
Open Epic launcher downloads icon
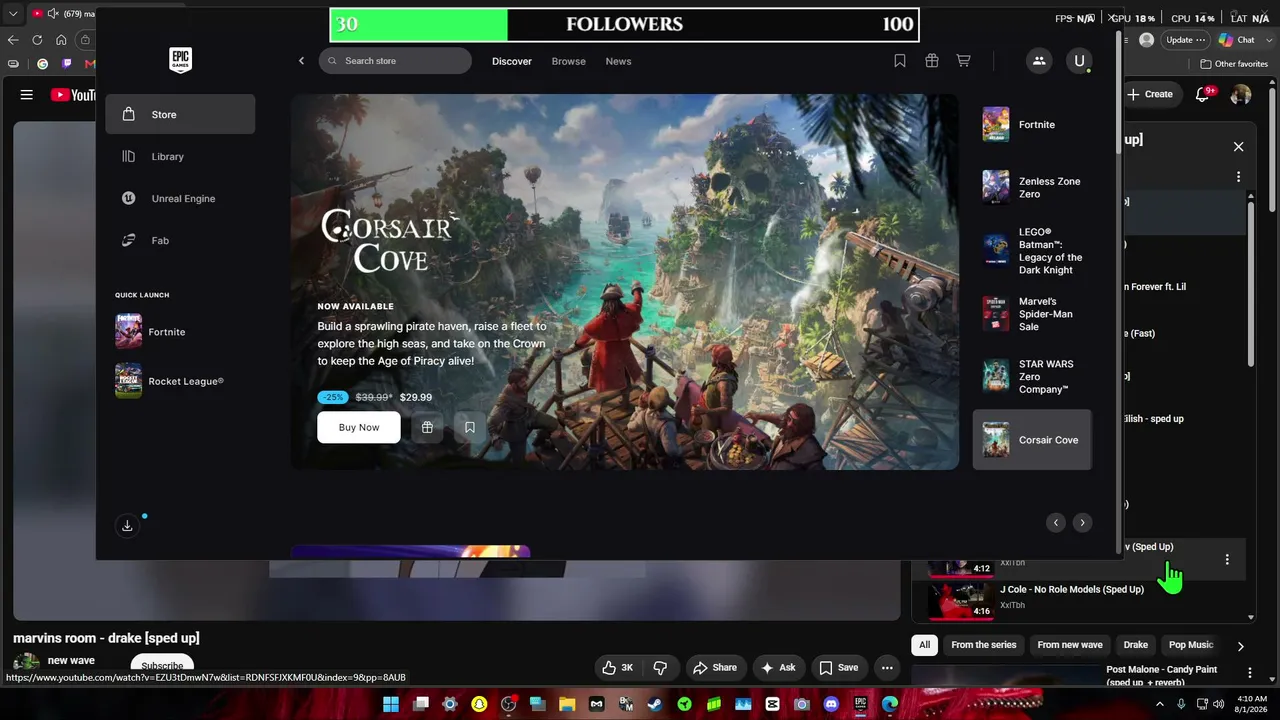click(127, 526)
